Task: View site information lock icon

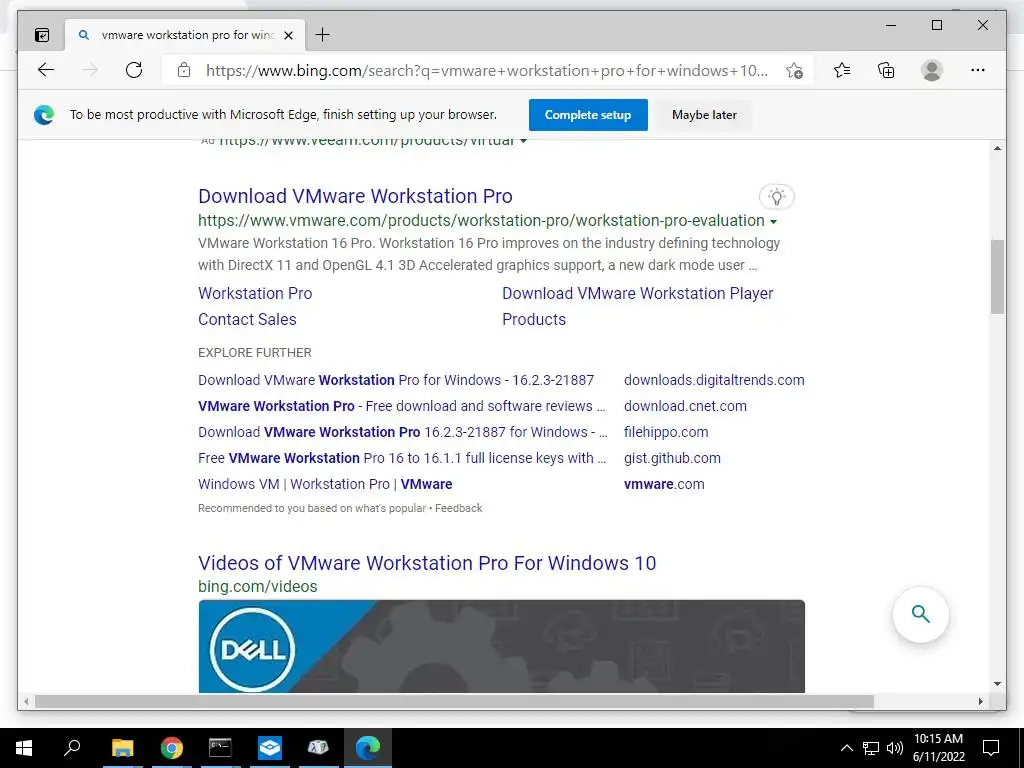Action: 184,70
